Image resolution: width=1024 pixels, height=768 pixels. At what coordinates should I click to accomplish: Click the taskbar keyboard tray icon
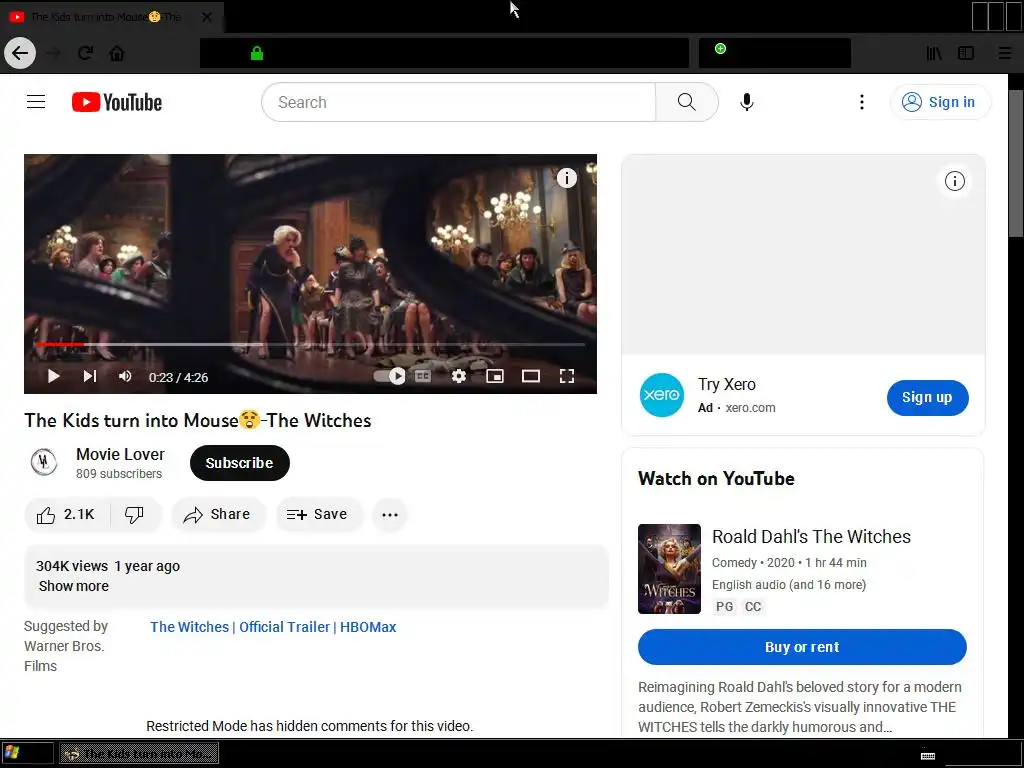(x=927, y=756)
